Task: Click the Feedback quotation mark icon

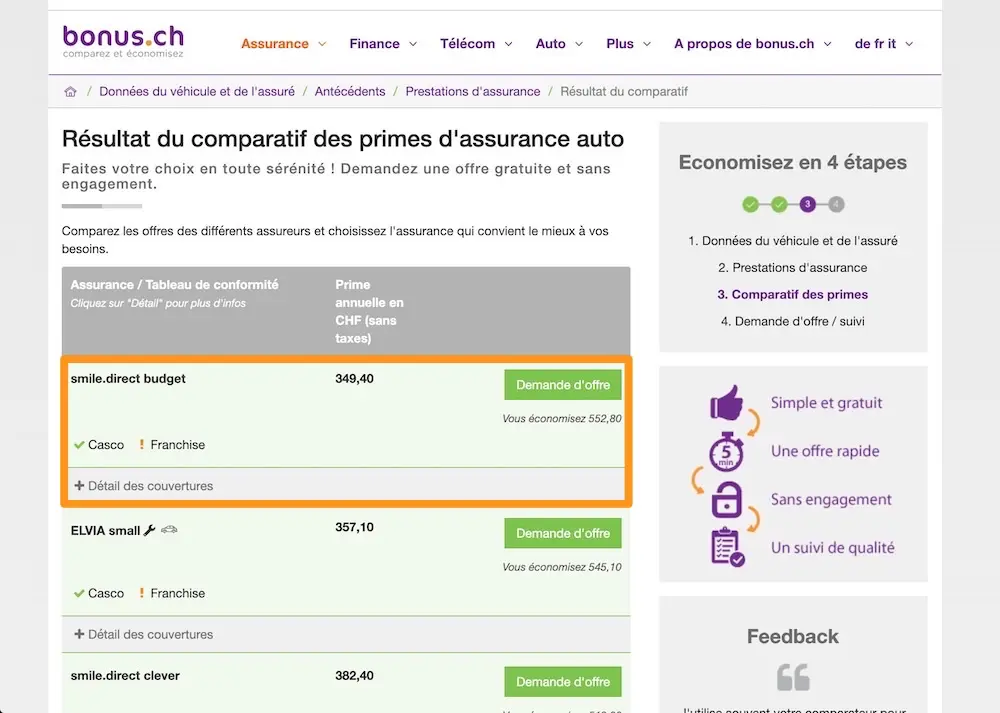Action: pos(793,677)
